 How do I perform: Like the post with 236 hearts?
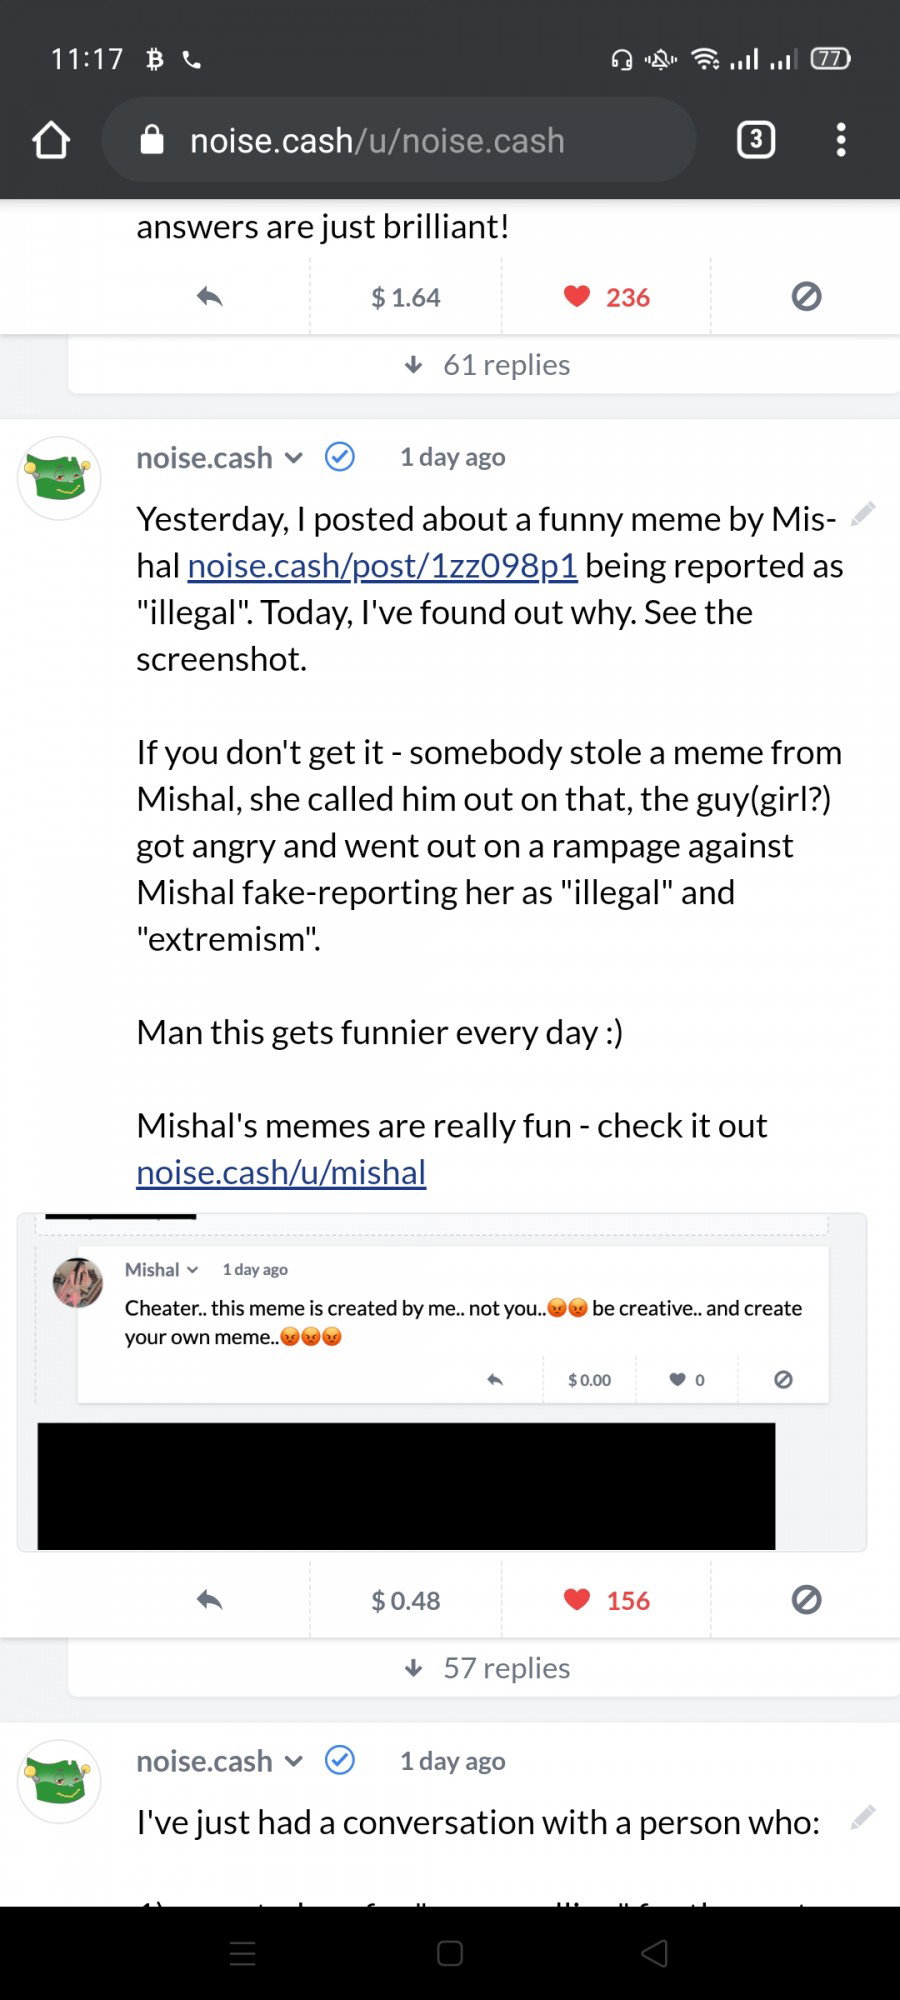[606, 297]
